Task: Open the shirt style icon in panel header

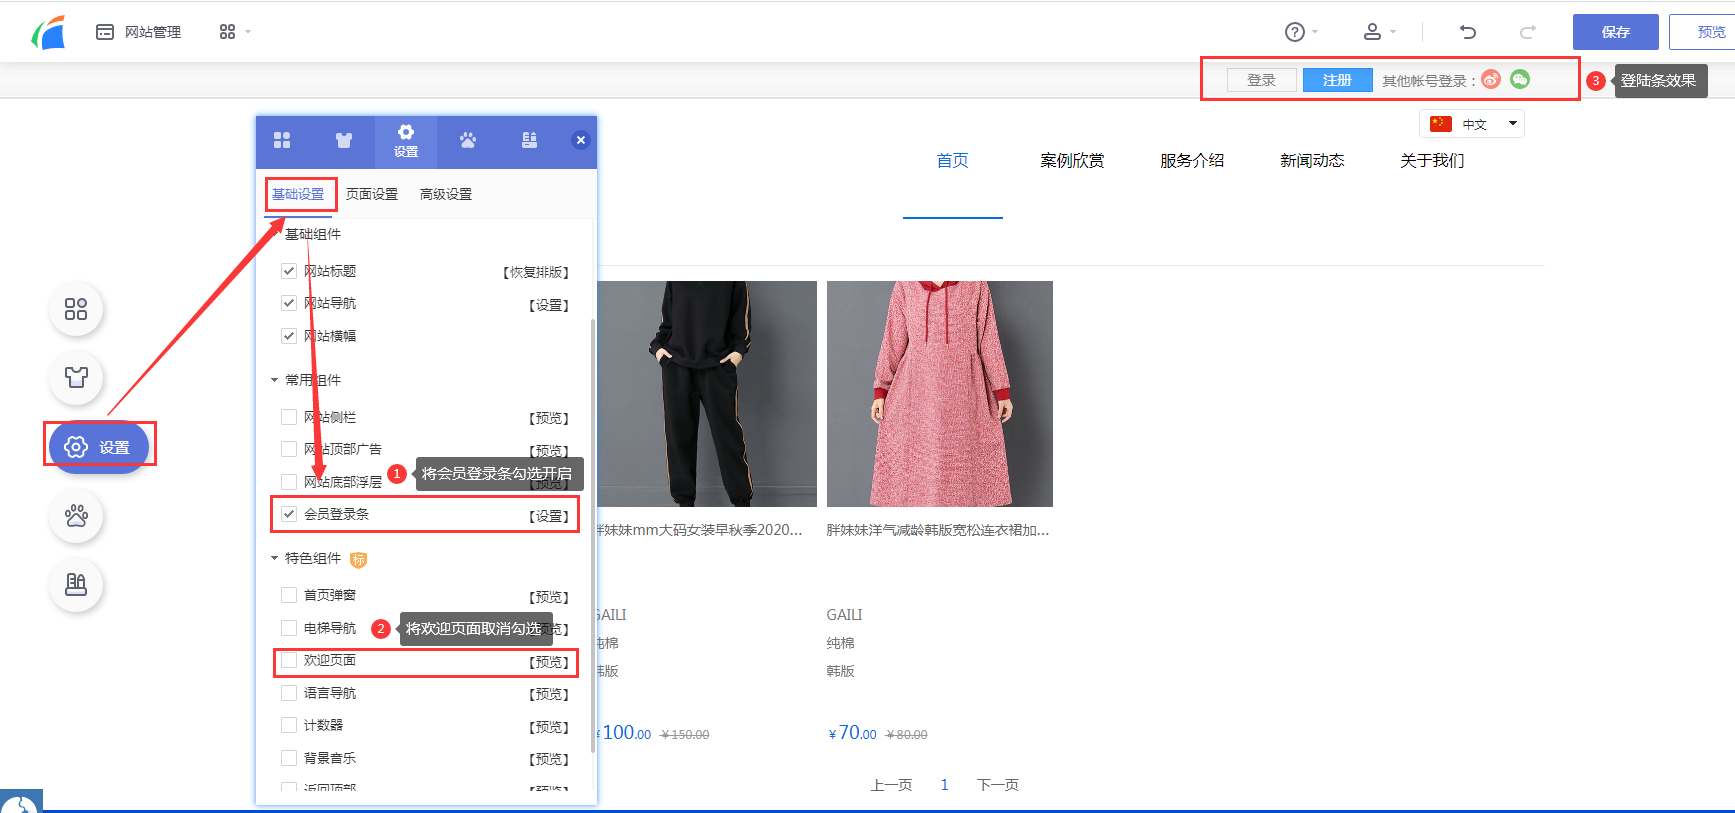Action: (x=344, y=140)
